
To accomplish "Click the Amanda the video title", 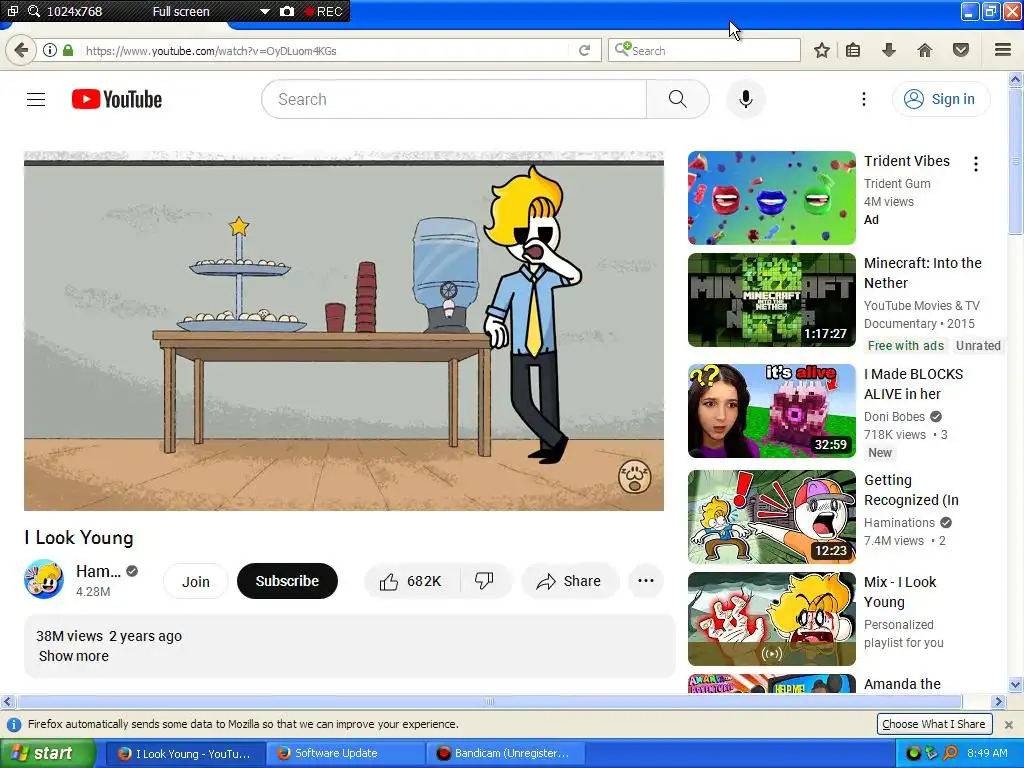I will (x=902, y=684).
